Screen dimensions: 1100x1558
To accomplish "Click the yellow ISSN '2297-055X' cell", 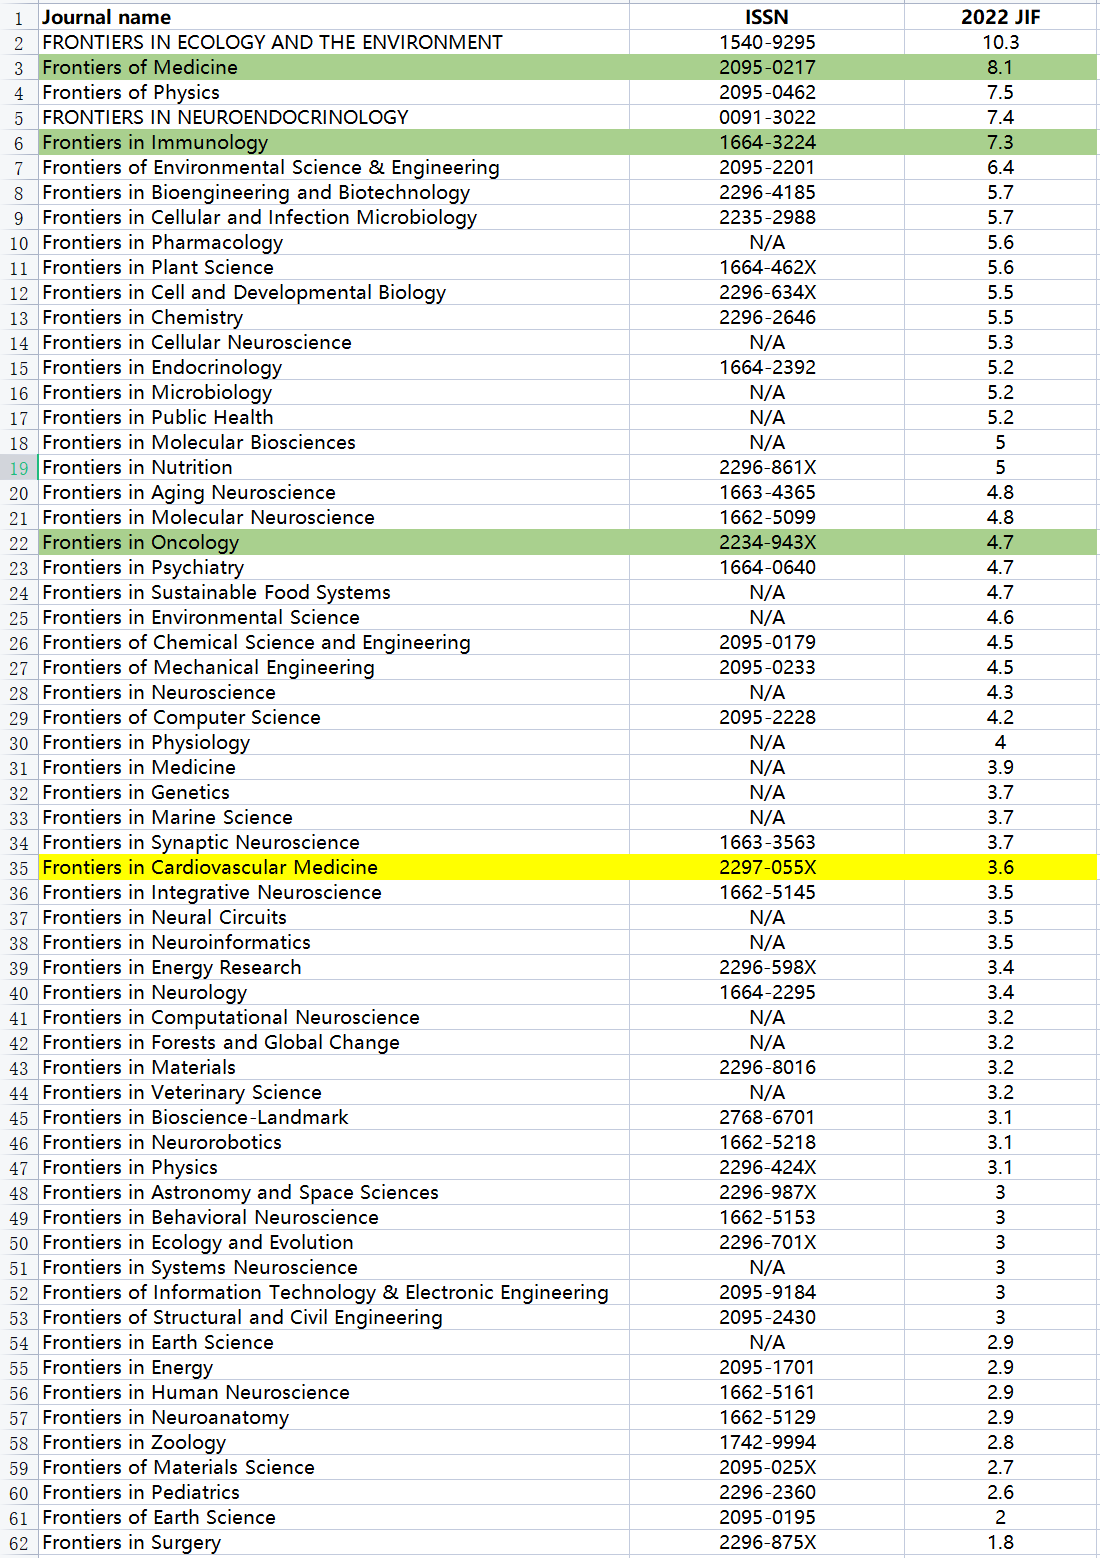I will click(767, 867).
